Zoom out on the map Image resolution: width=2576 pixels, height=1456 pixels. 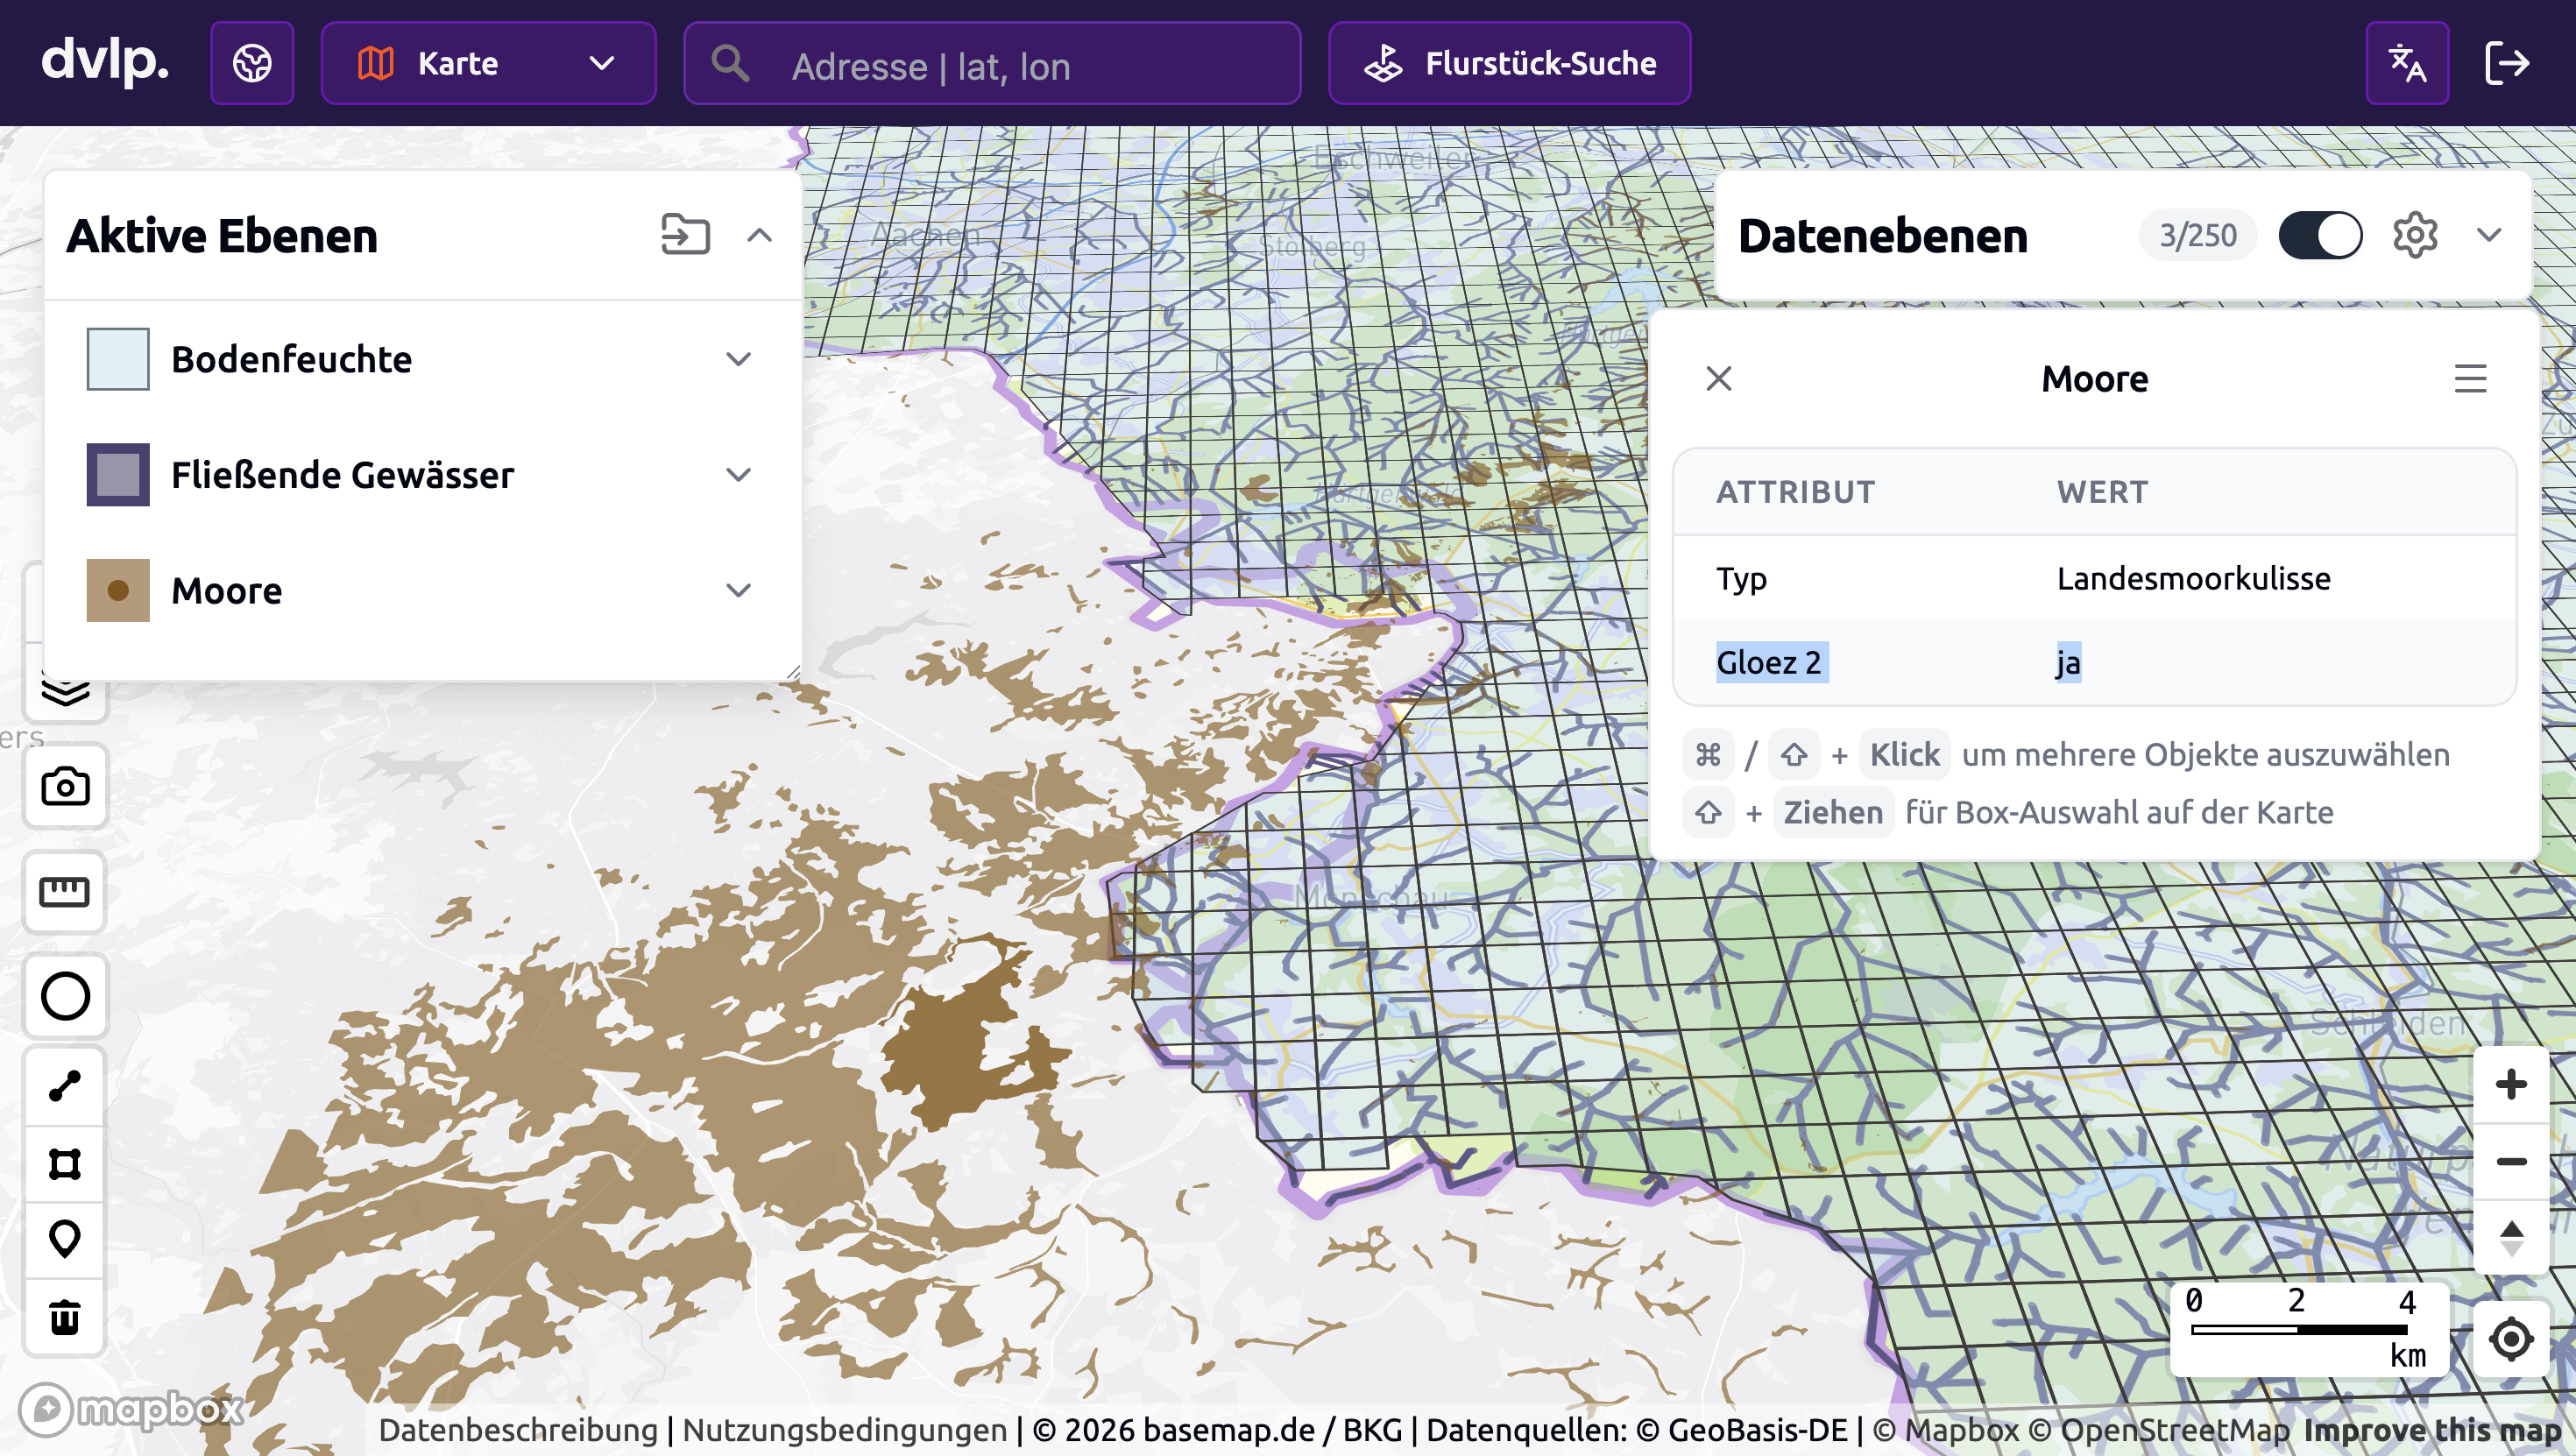[2511, 1161]
